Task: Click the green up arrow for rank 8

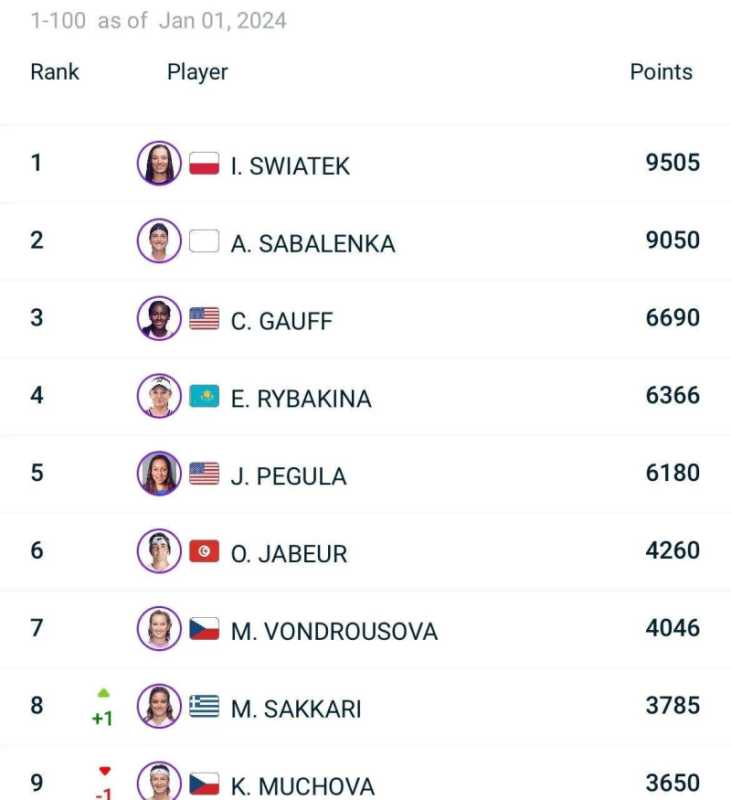Action: coord(103,693)
